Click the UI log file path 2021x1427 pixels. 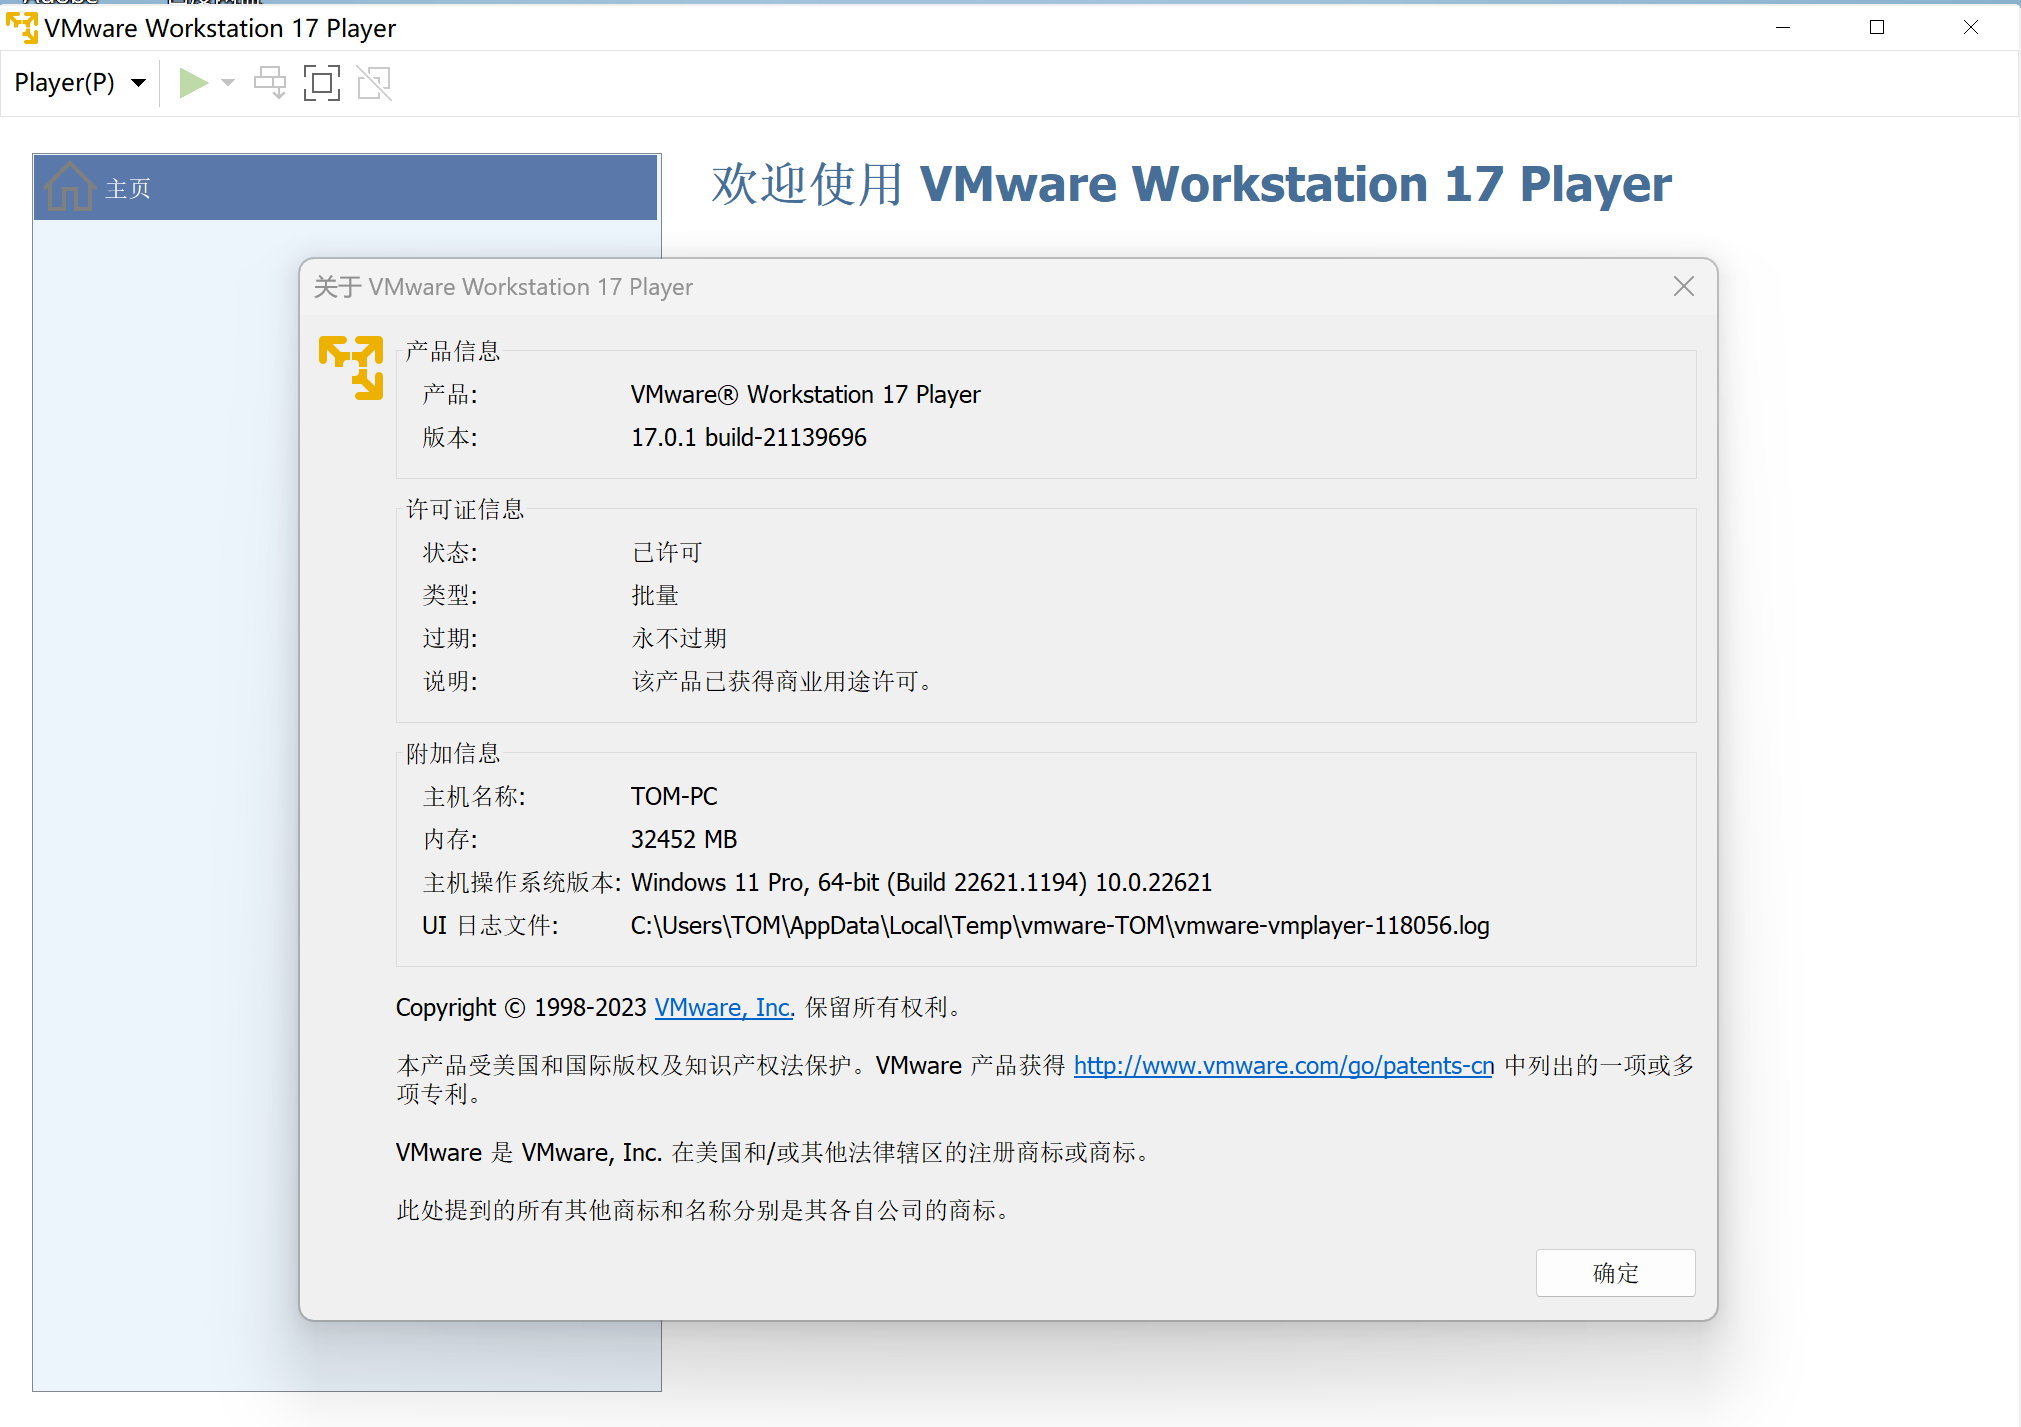pos(1060,926)
